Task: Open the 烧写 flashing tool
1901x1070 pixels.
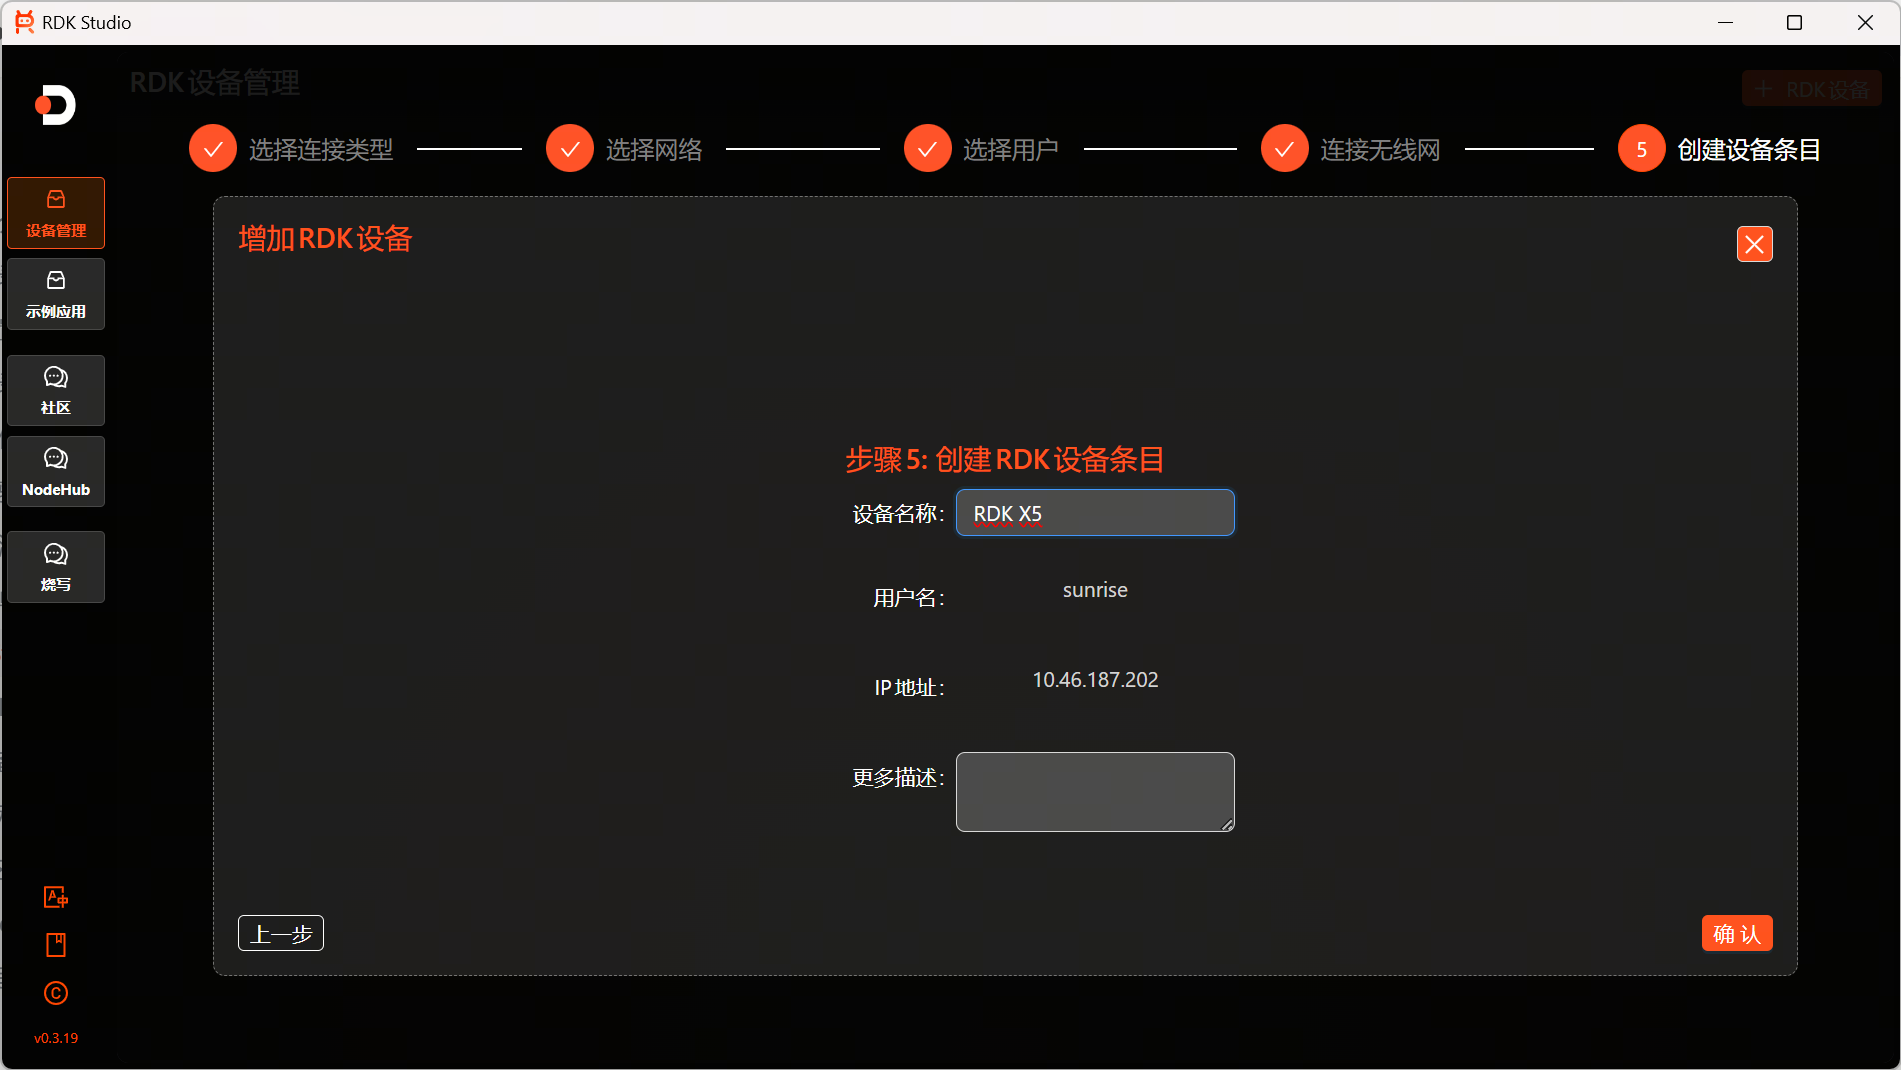Action: (55, 566)
